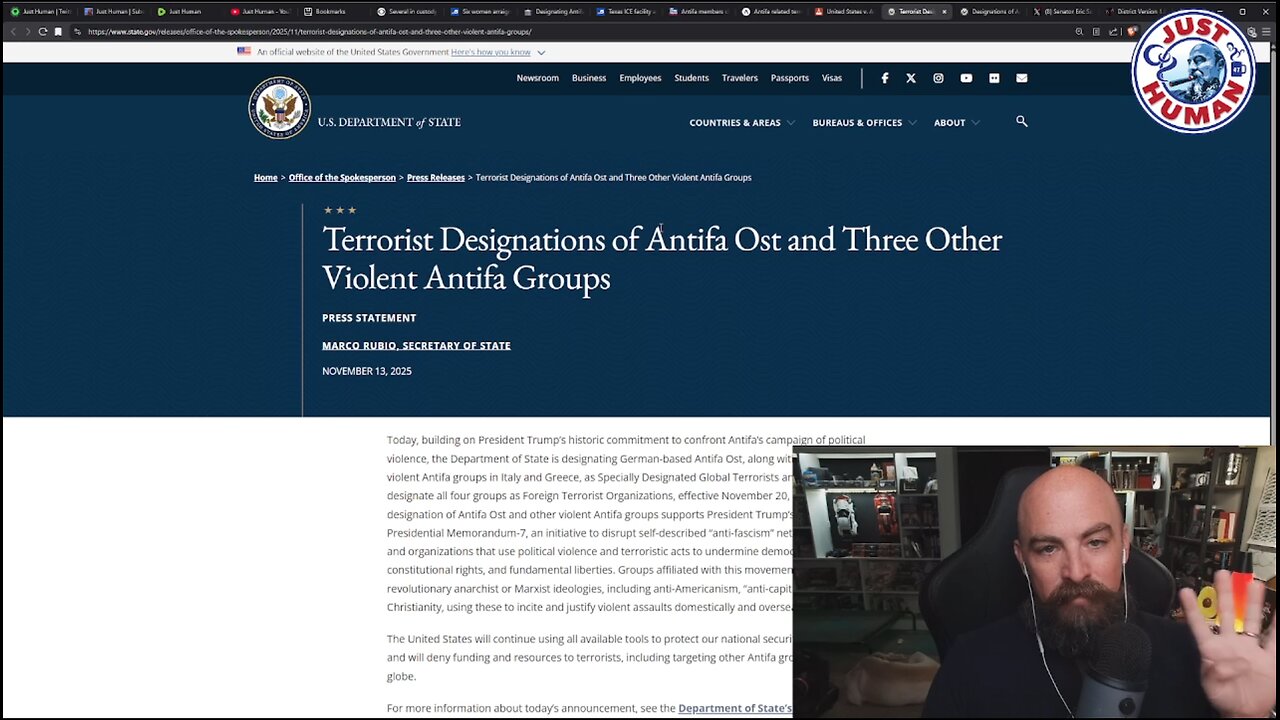Click the Home breadcrumb link
Screen dimensions: 1280x720
pyautogui.click(x=265, y=178)
